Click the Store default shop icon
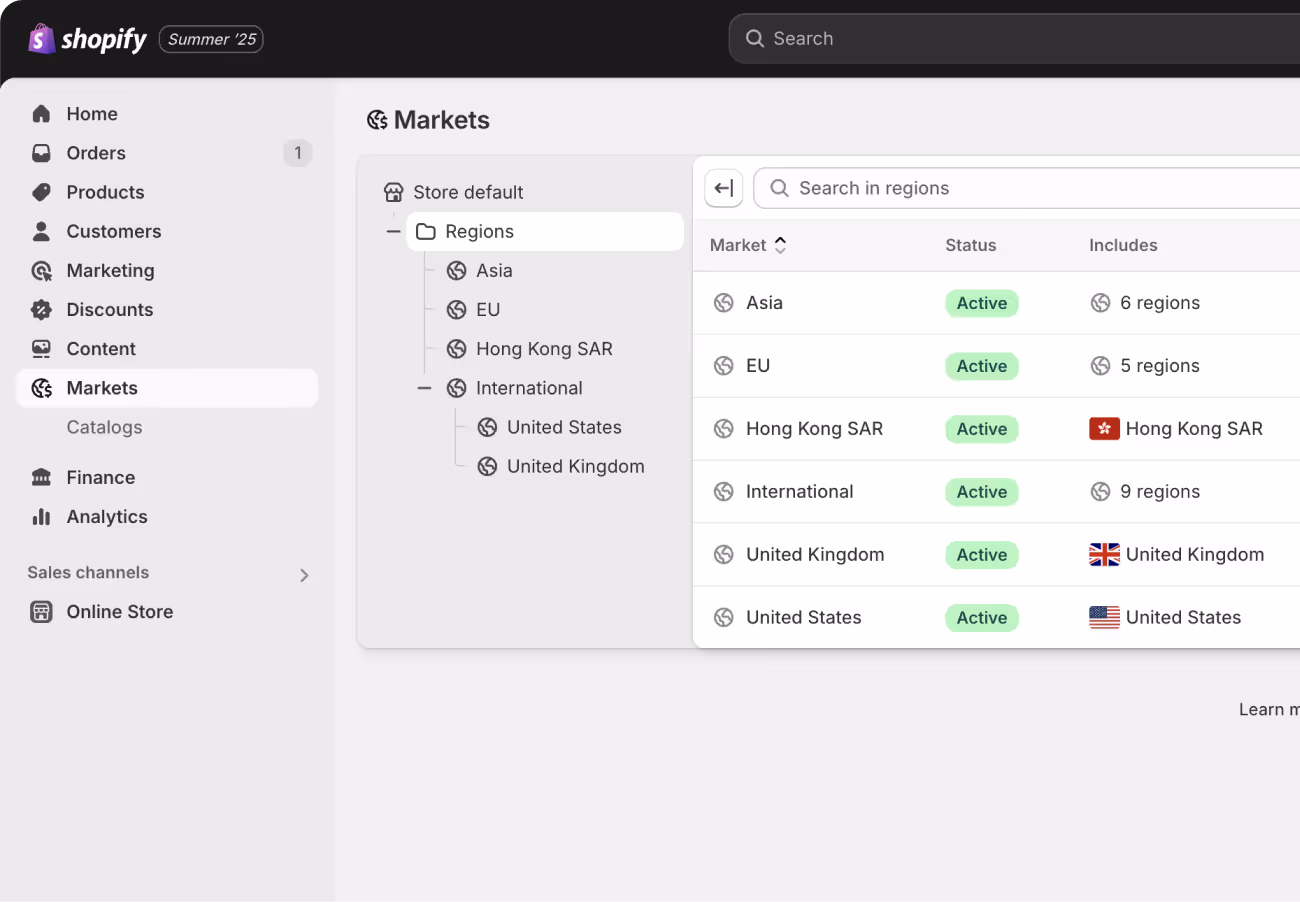This screenshot has width=1300, height=902. click(393, 192)
